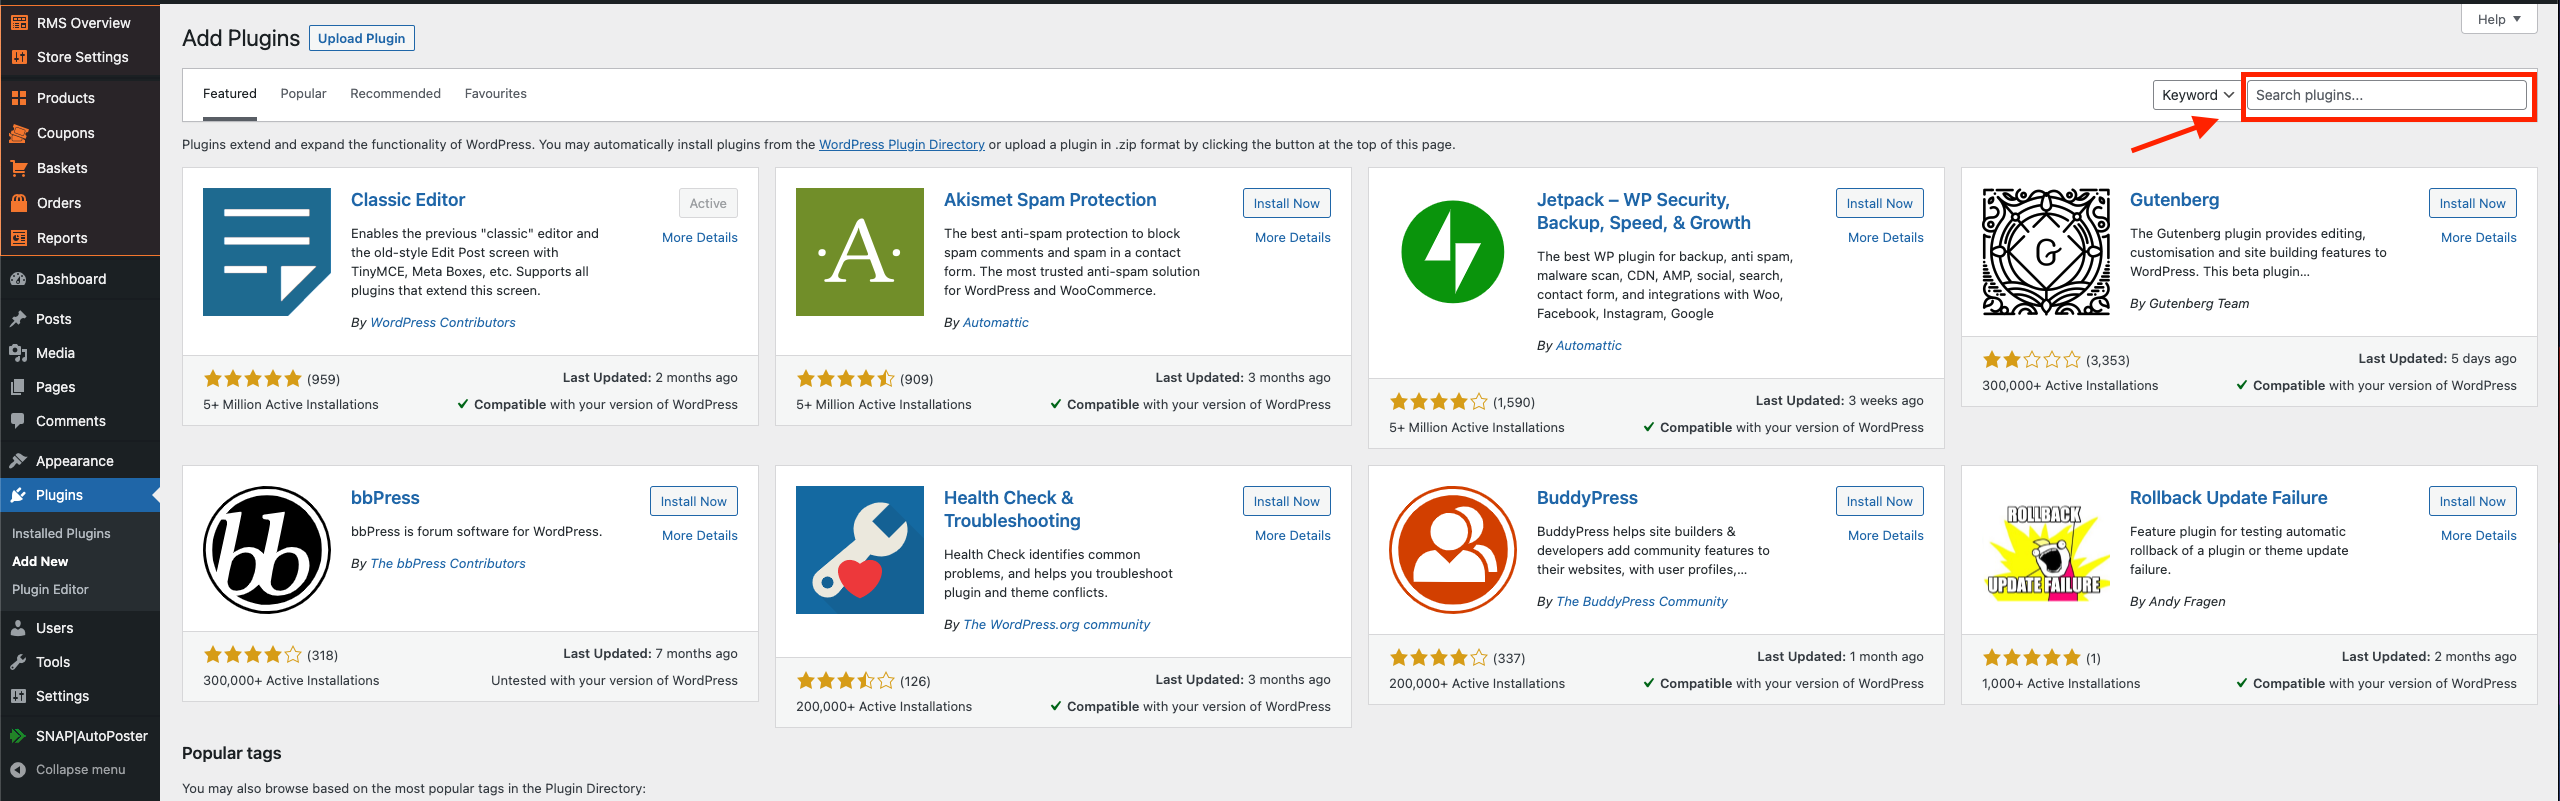Open the Rollback Update Failure title link

pyautogui.click(x=2228, y=498)
